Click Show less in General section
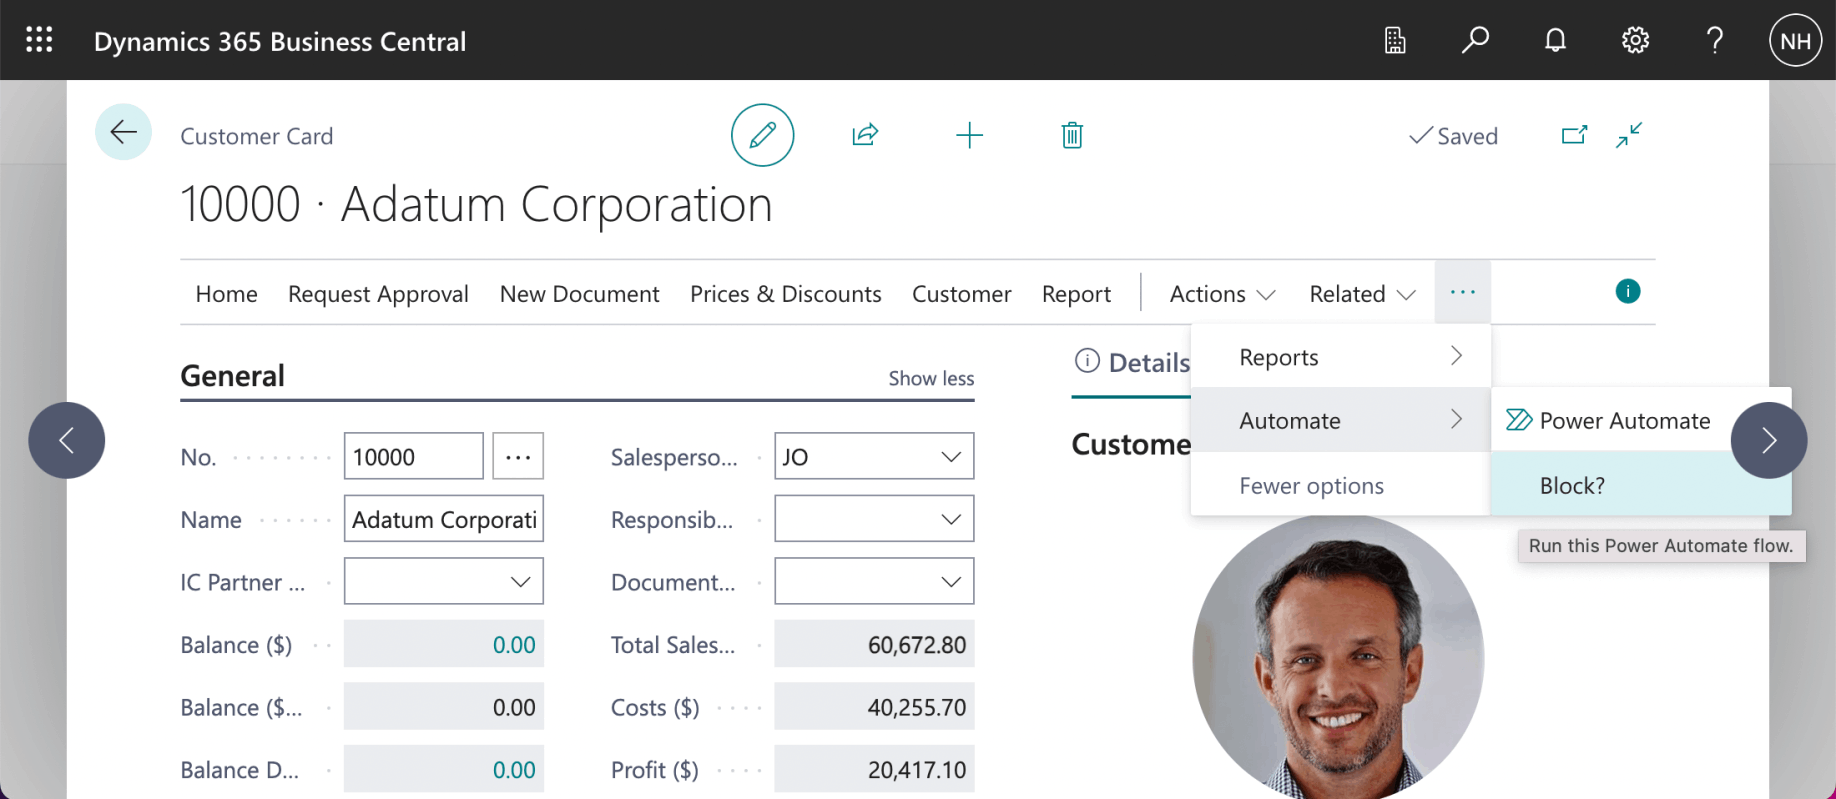This screenshot has height=799, width=1836. [931, 378]
